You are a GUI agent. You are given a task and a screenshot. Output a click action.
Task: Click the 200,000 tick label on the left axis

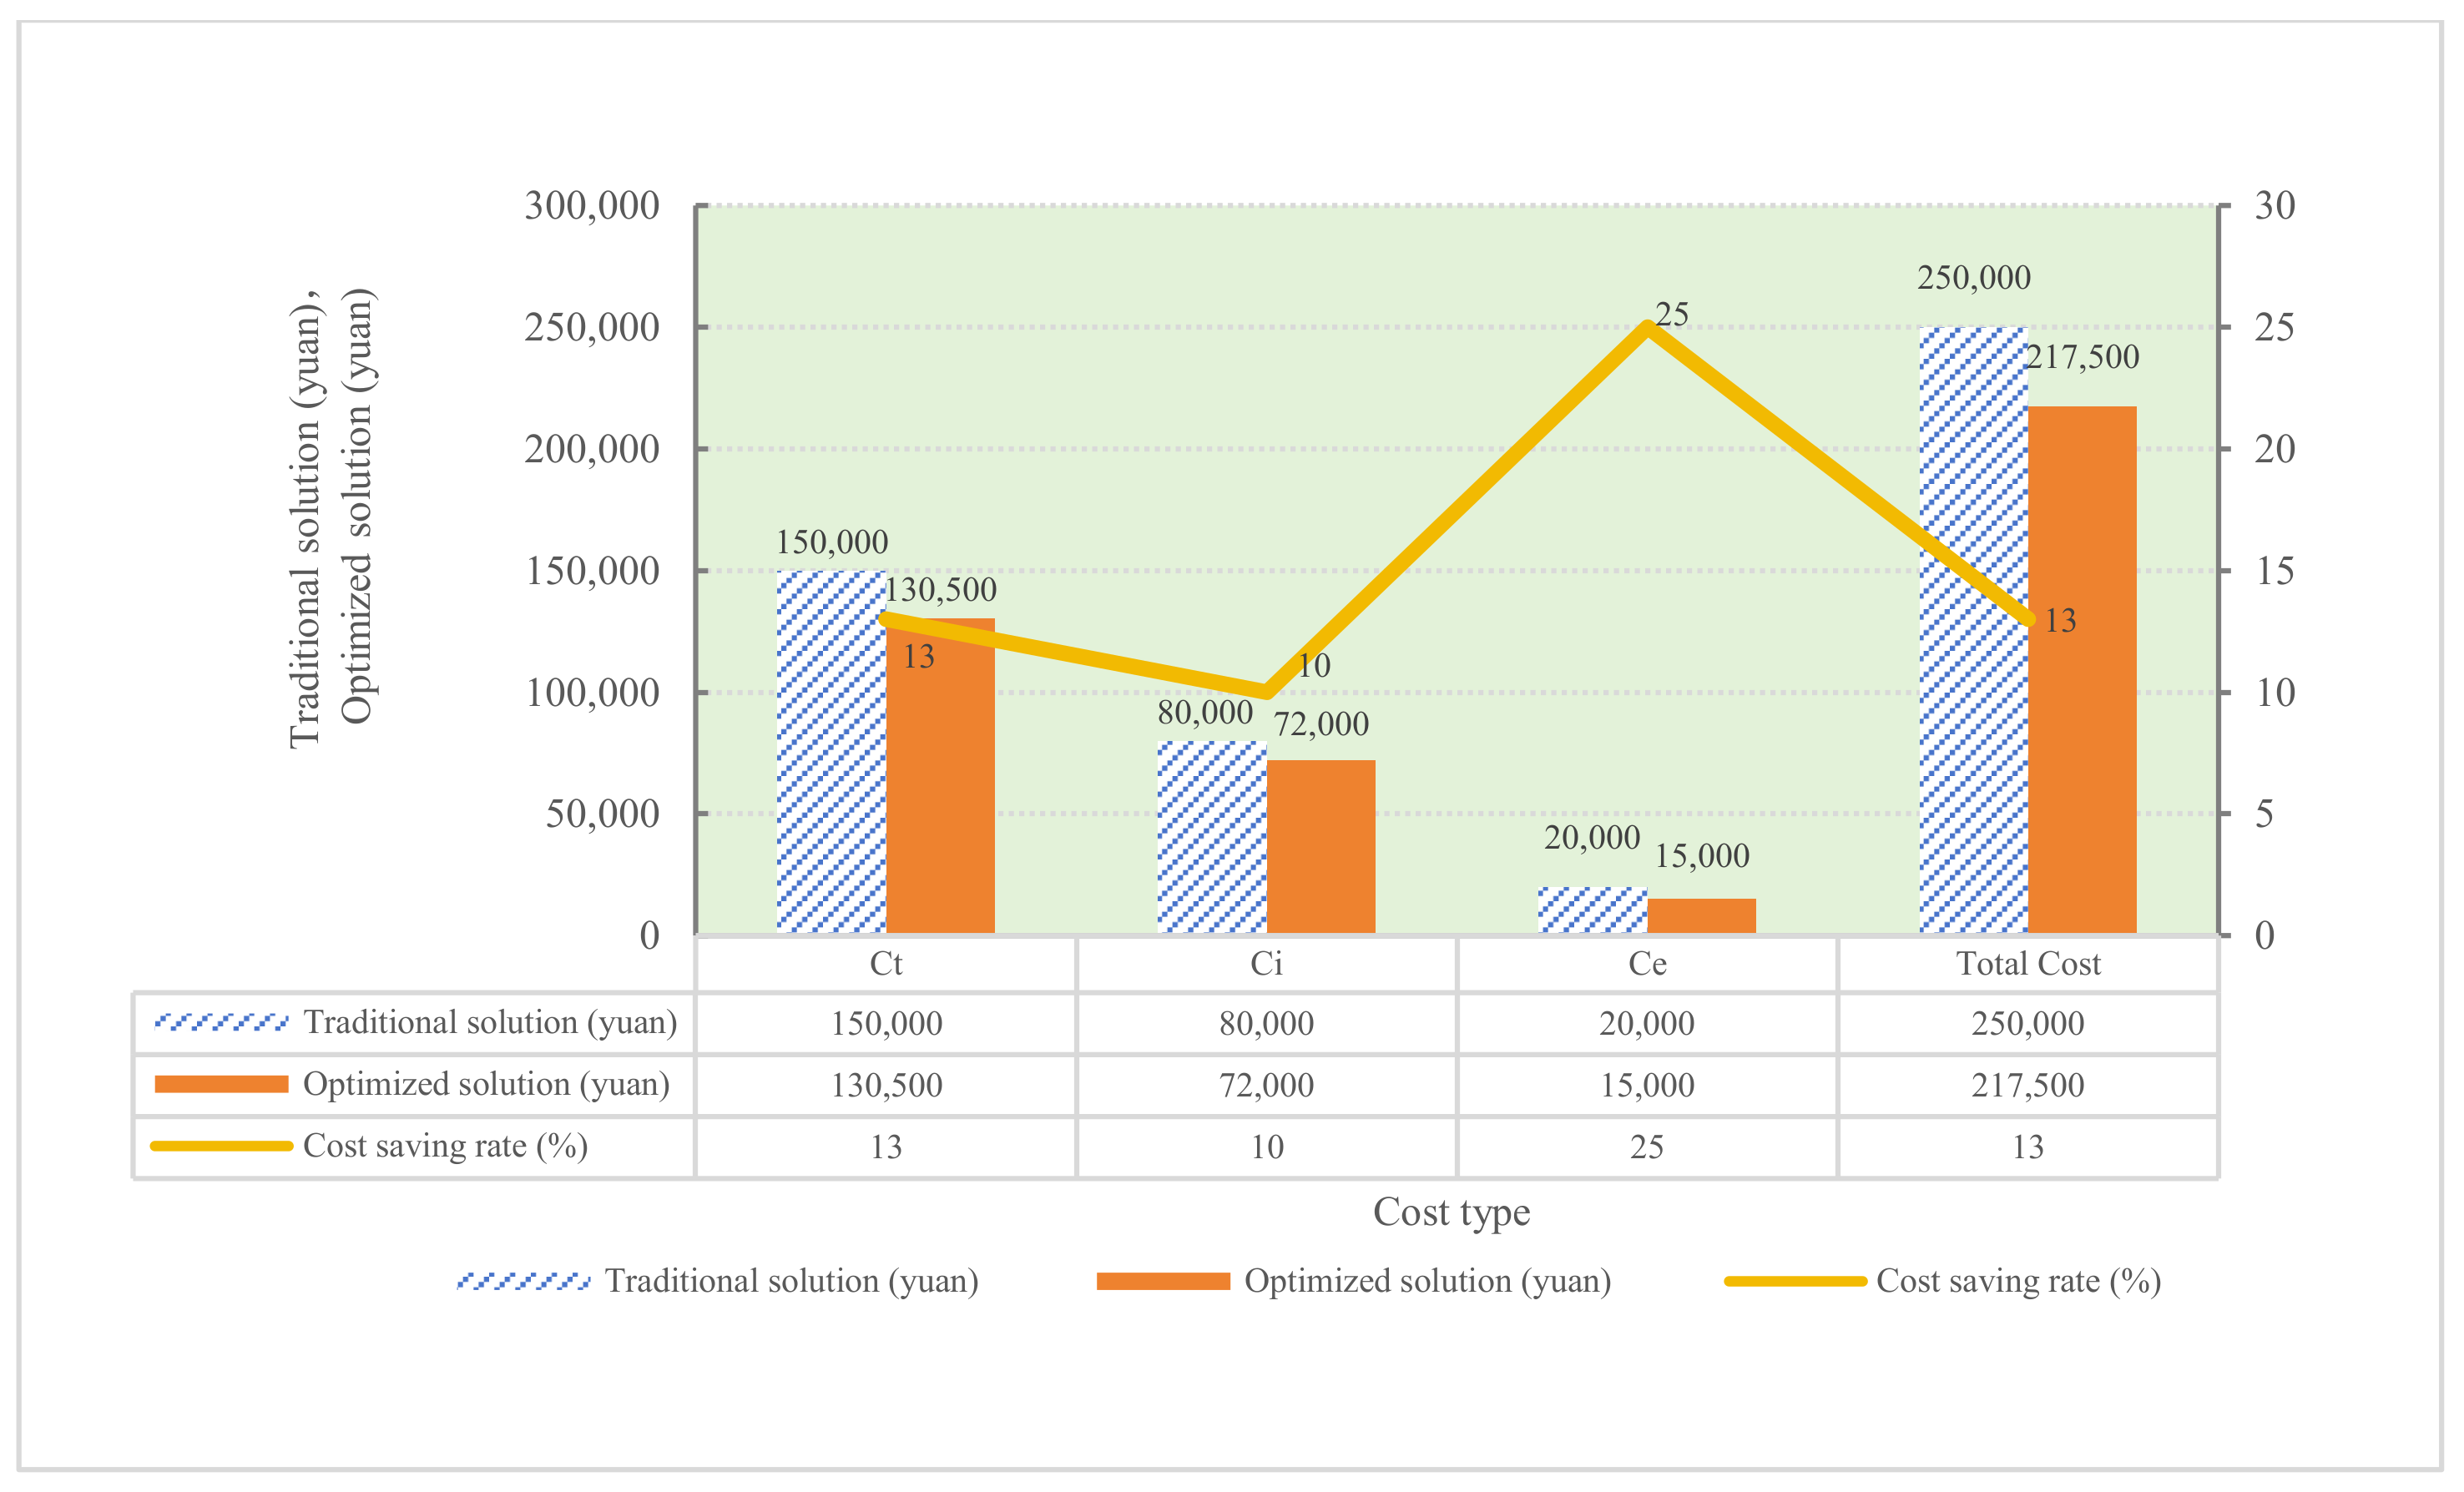(592, 449)
